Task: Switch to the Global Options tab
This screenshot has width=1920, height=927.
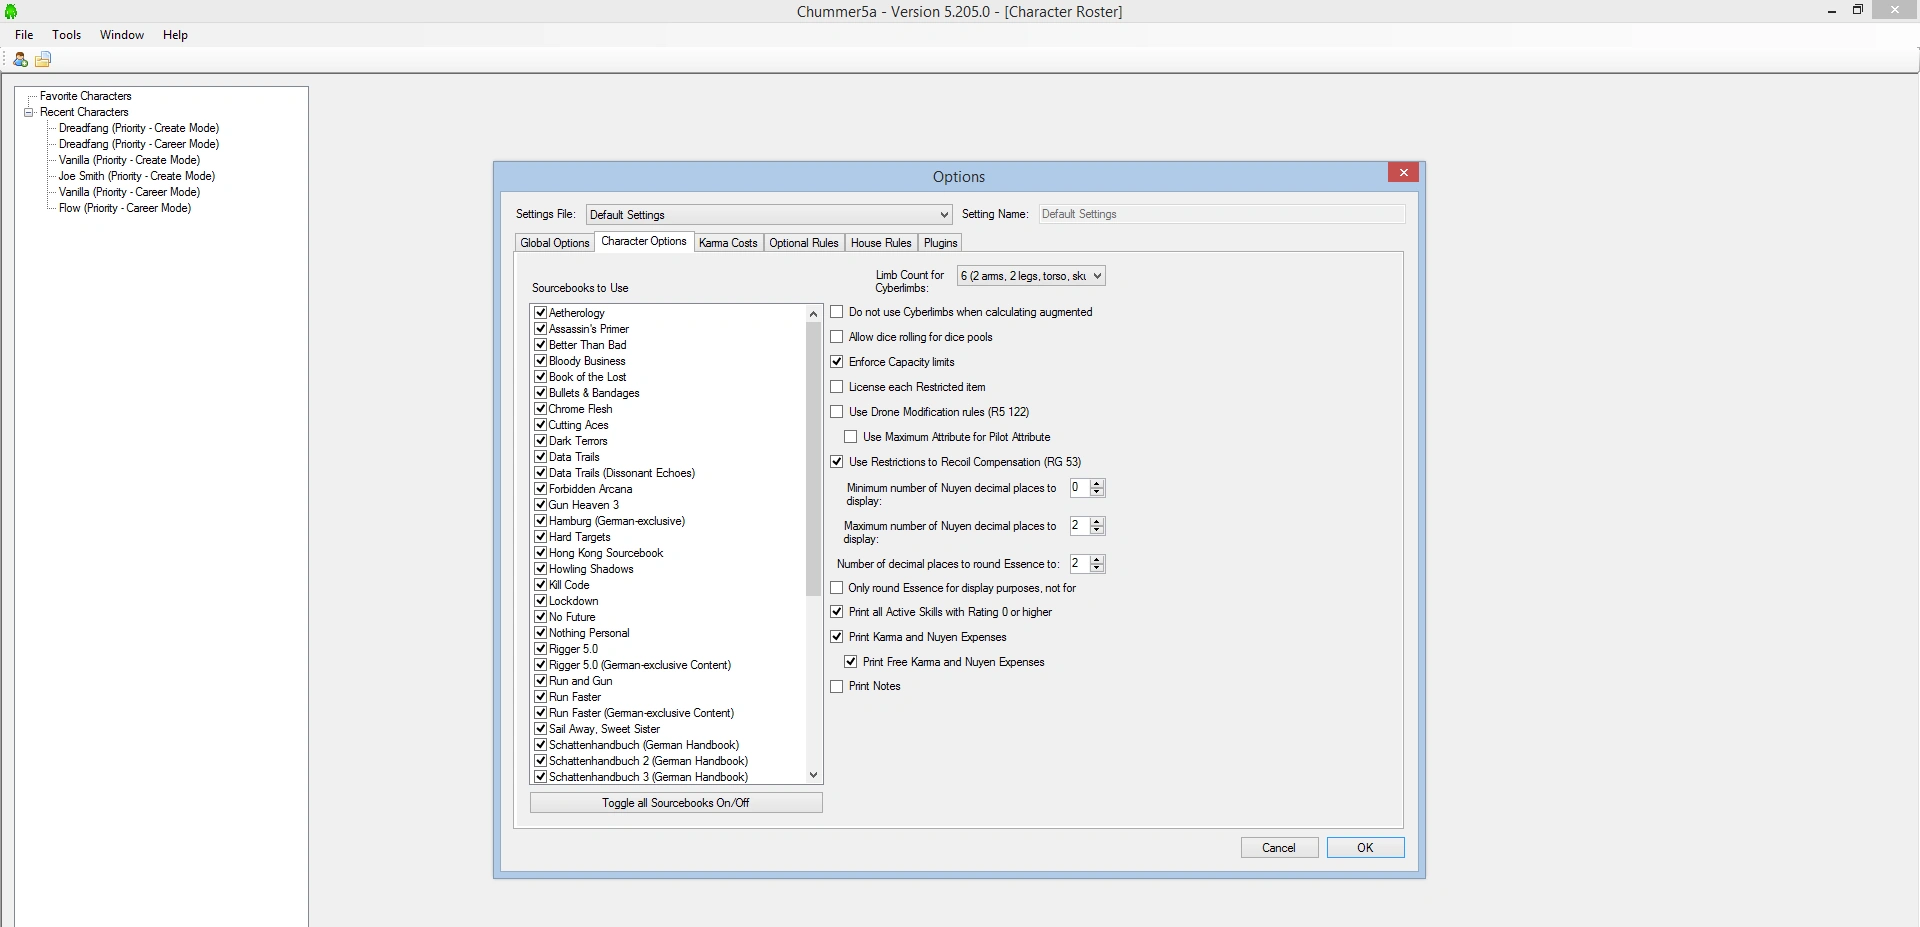Action: [x=555, y=243]
